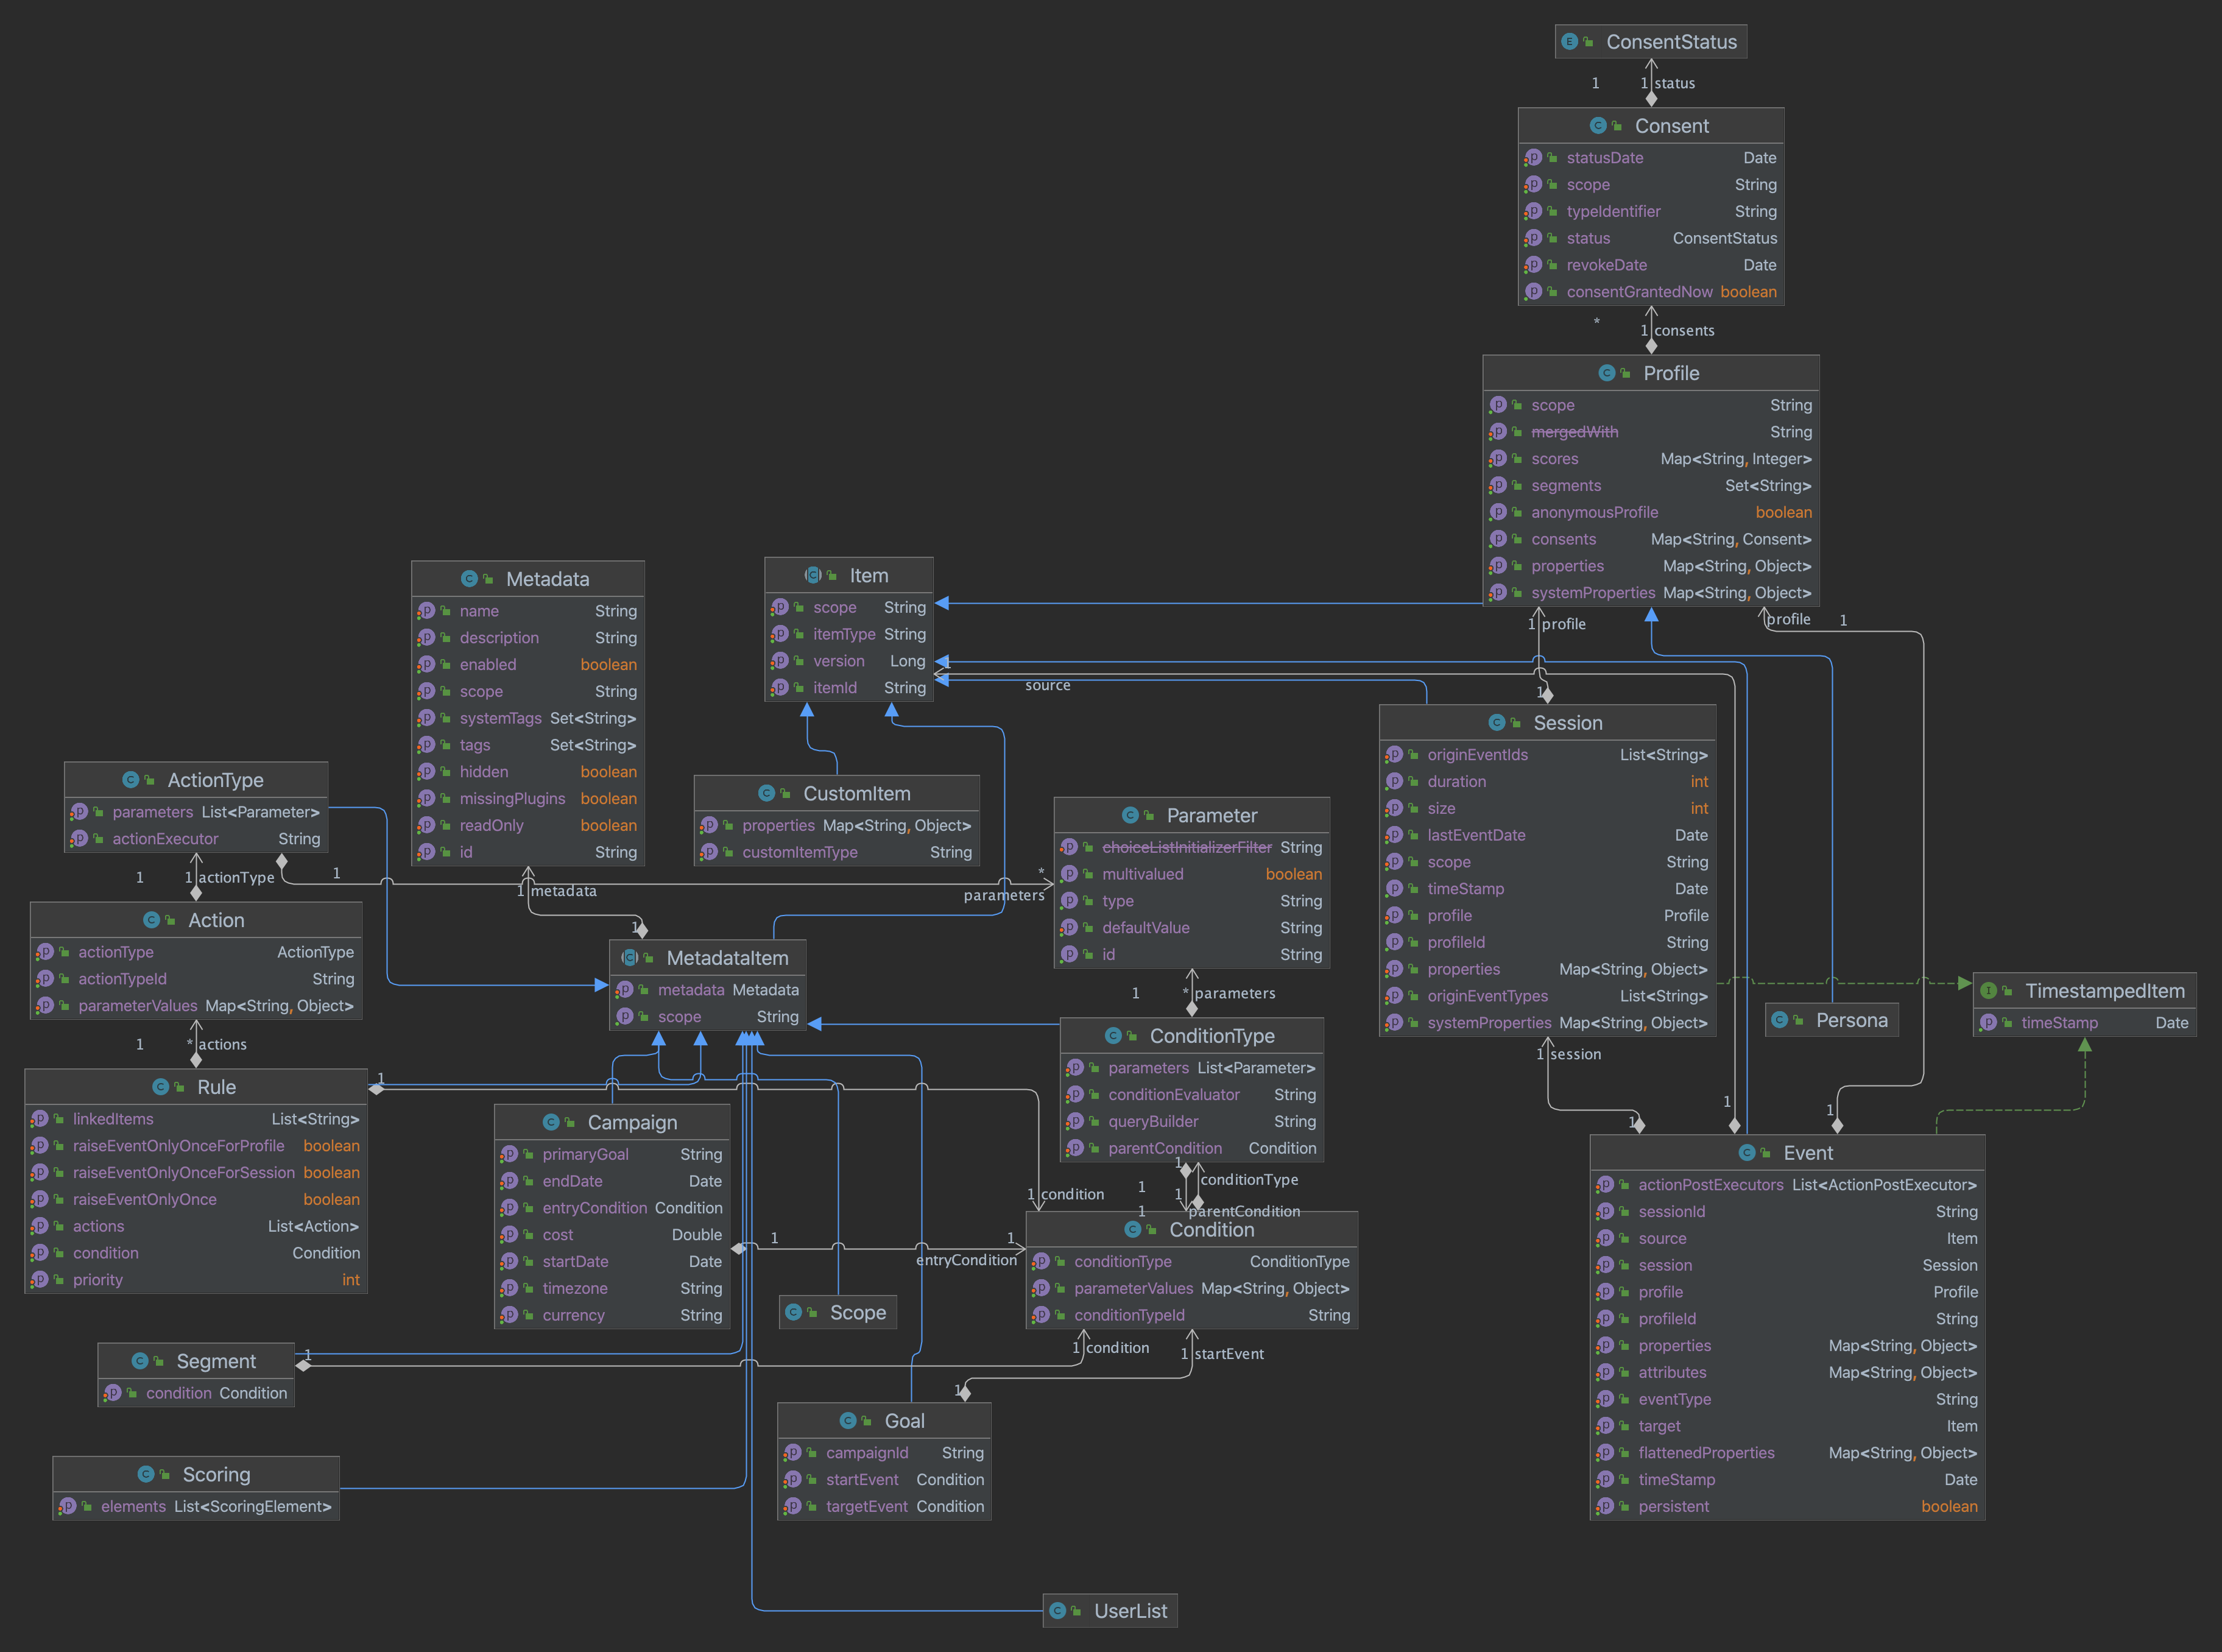Click the interface icon beside Item

(x=812, y=575)
